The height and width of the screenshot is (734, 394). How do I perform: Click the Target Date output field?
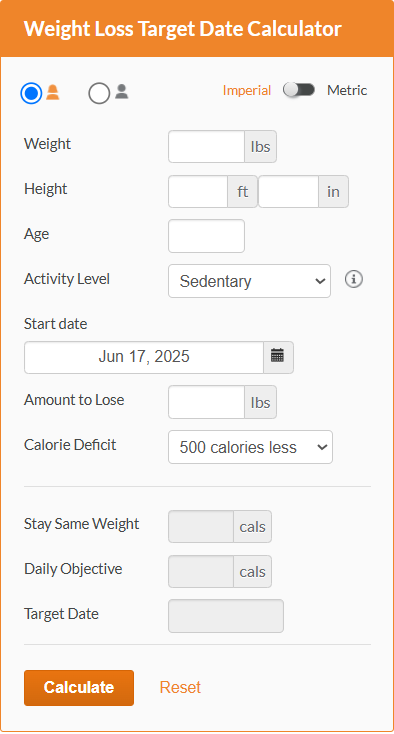click(x=226, y=616)
